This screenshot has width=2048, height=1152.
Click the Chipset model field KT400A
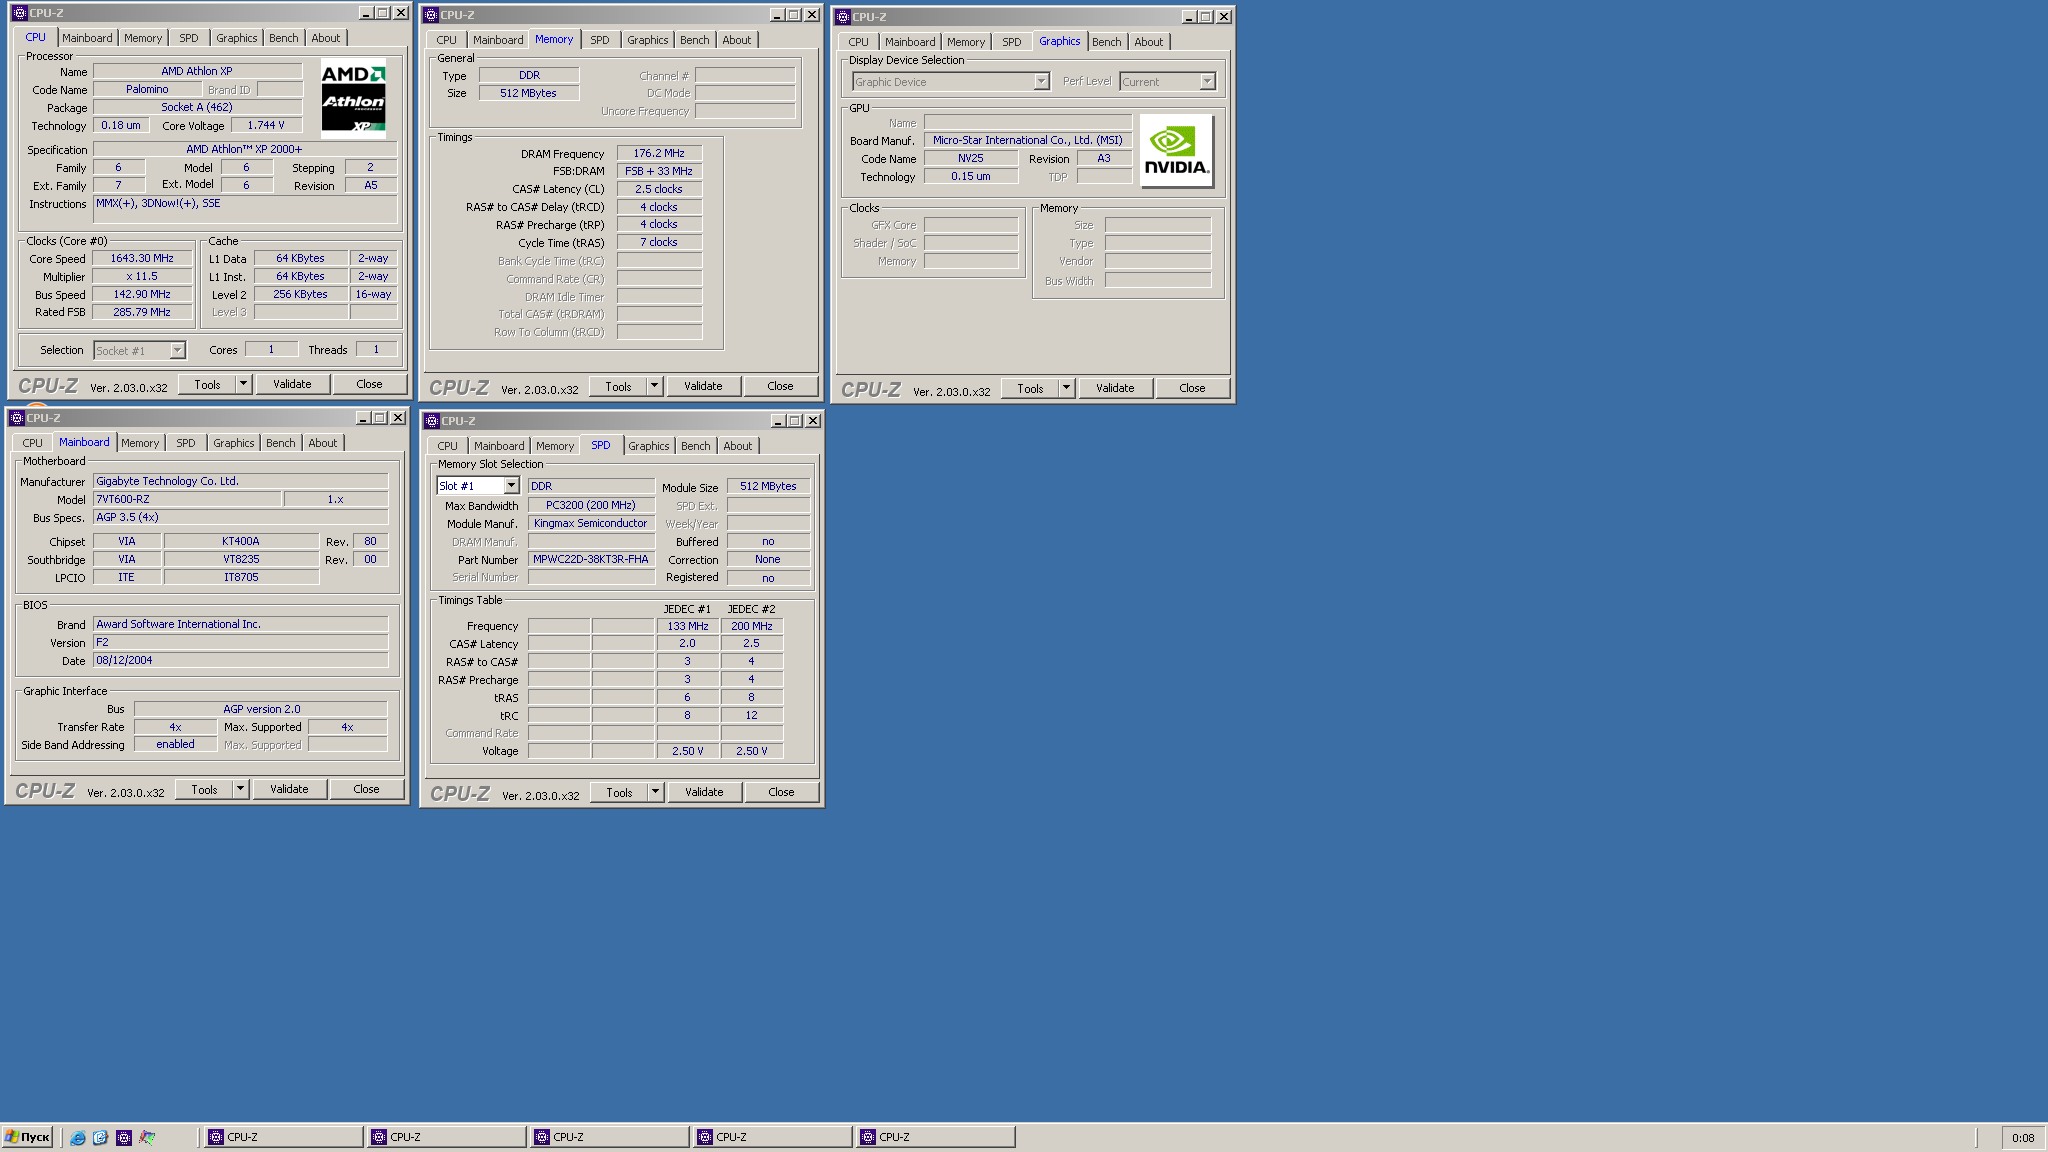pos(241,542)
